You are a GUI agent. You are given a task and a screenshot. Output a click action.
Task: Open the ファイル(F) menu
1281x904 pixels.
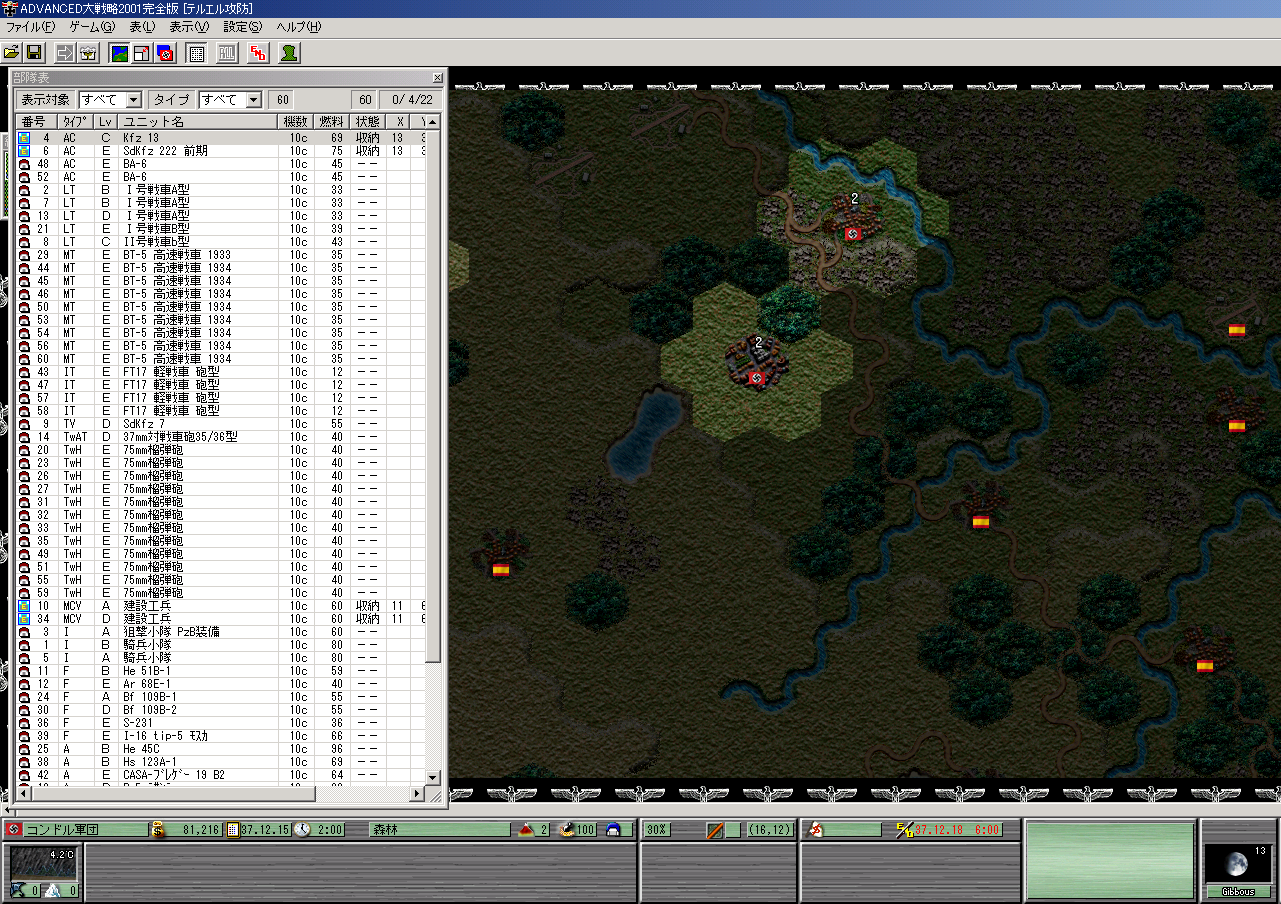click(x=30, y=27)
